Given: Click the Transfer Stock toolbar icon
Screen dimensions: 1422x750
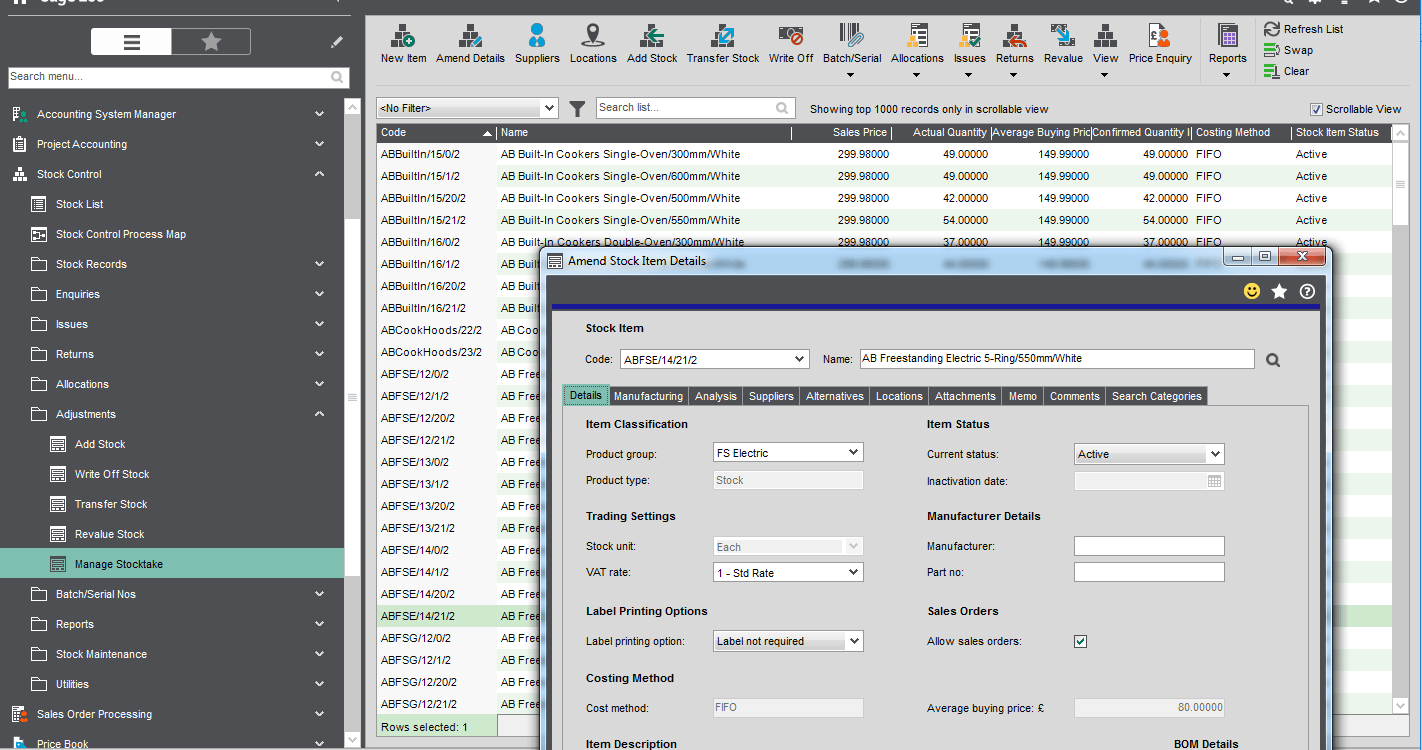Looking at the screenshot, I should point(723,44).
